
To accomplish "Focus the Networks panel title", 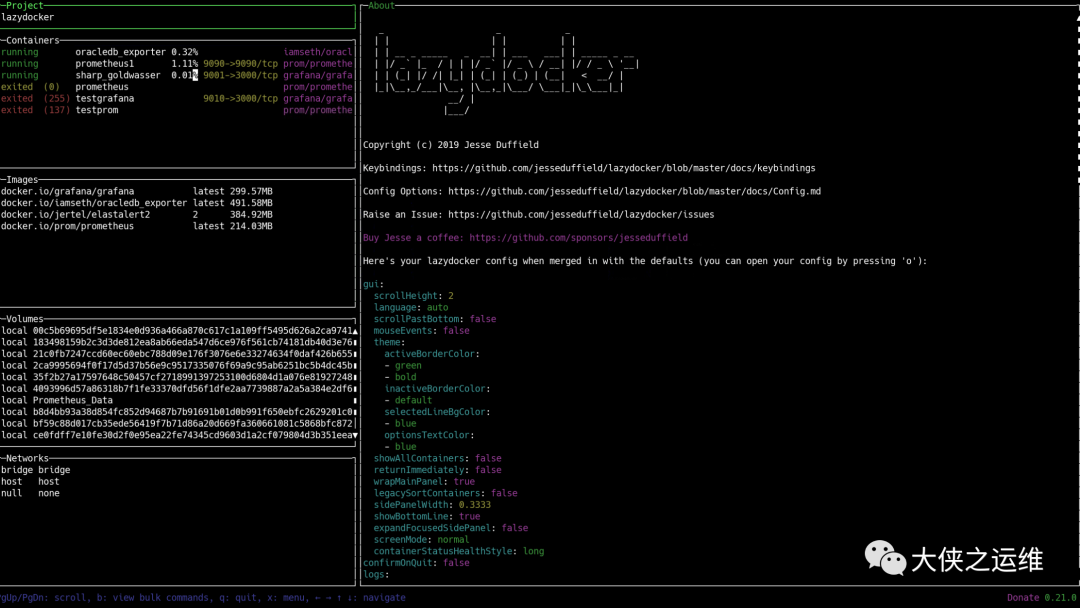I will tap(28, 458).
